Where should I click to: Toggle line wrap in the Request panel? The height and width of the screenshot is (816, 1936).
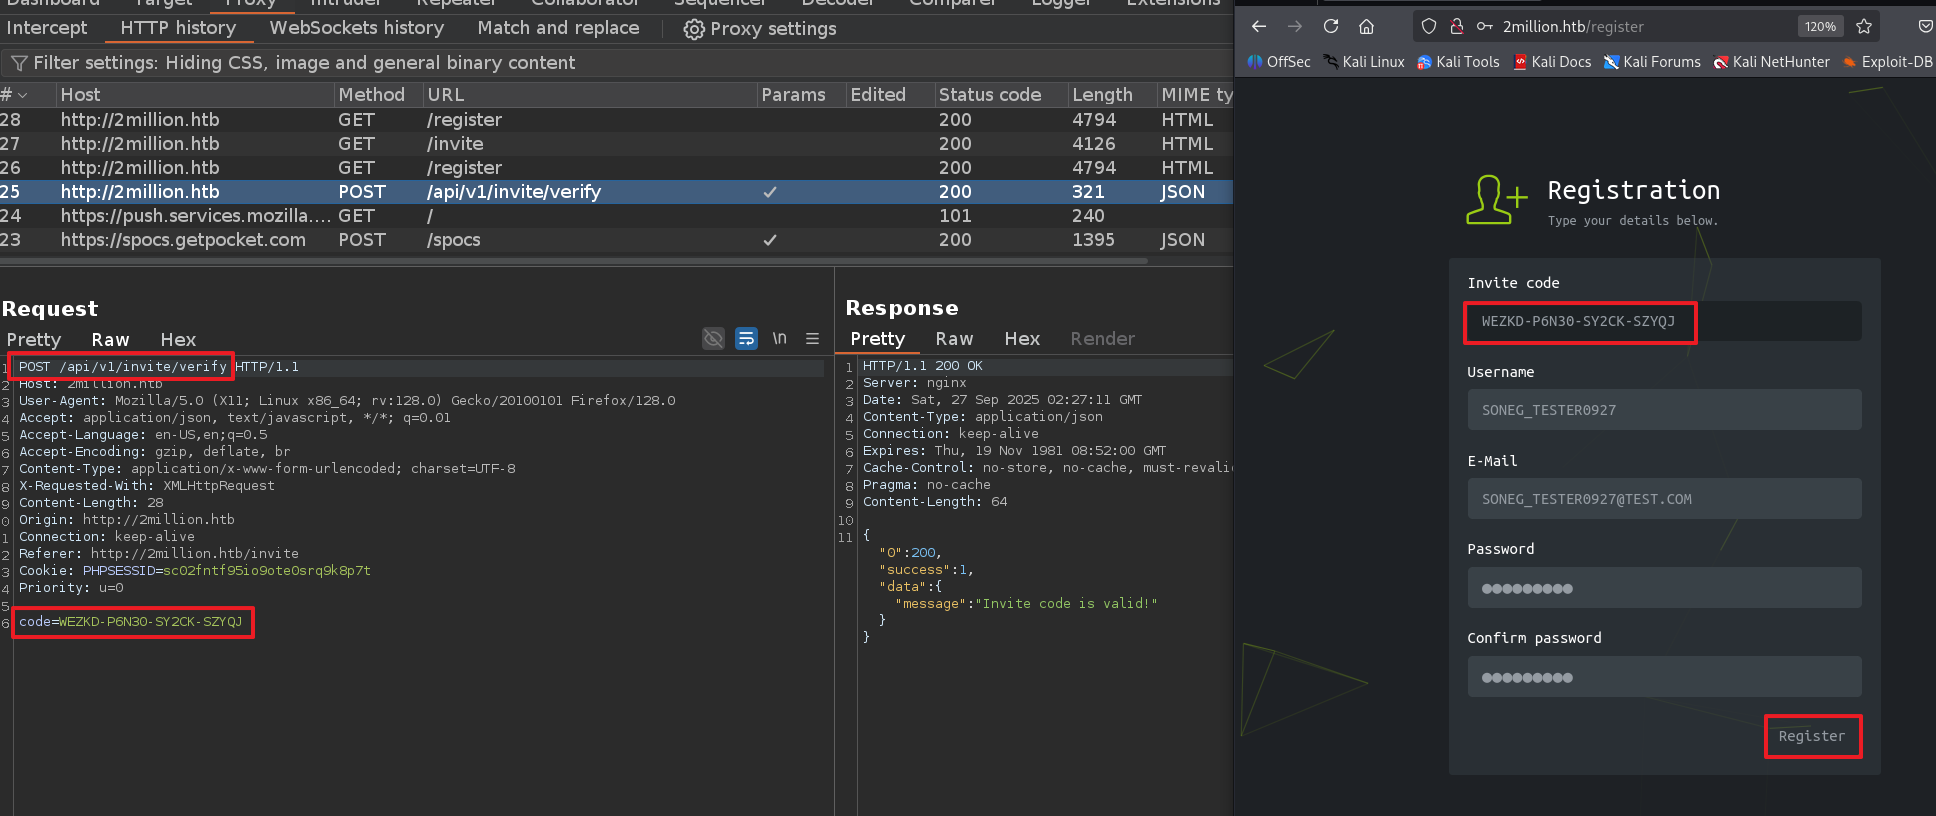click(746, 339)
